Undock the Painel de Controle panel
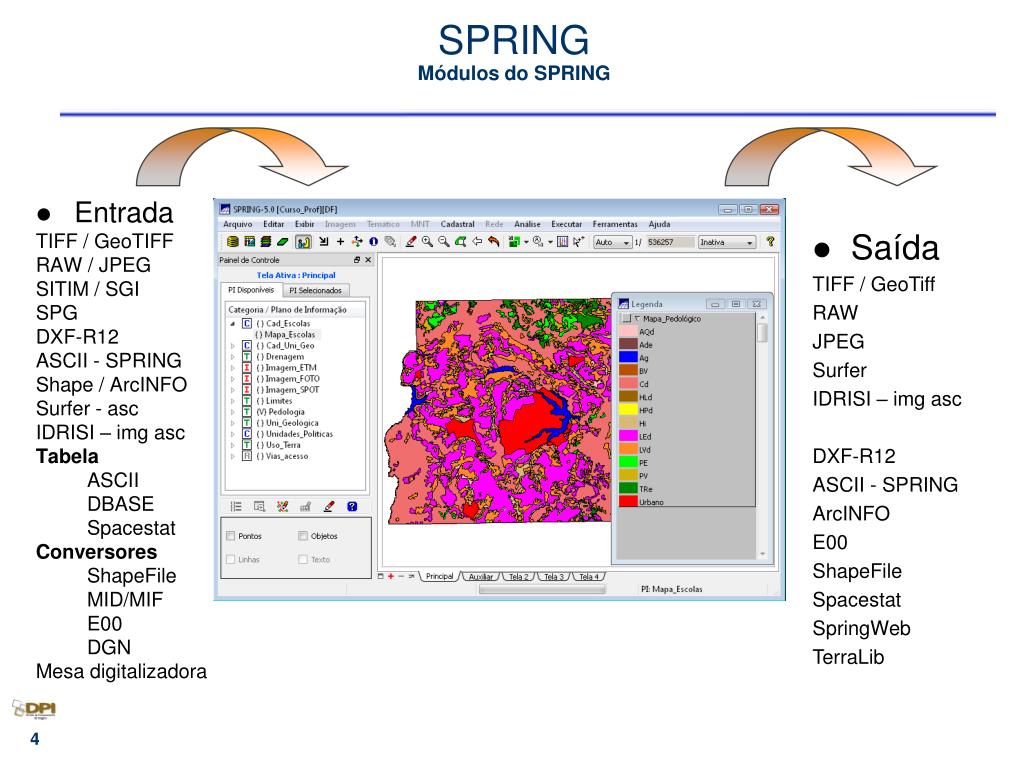This screenshot has height=768, width=1024. click(x=357, y=260)
